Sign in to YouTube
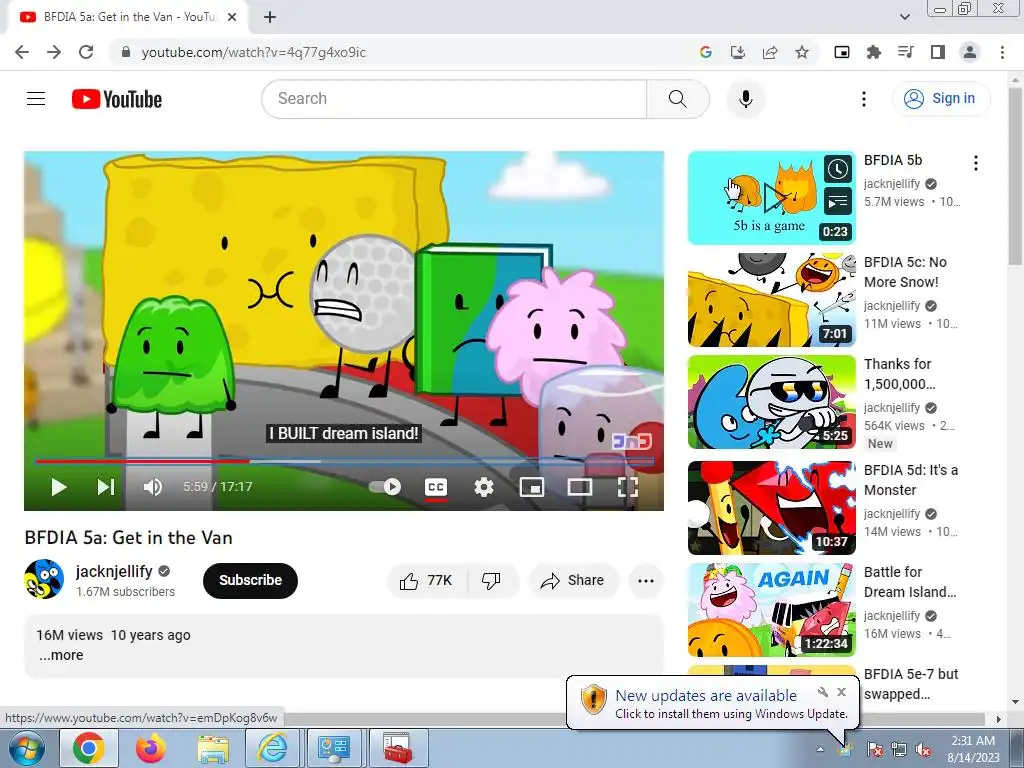Image resolution: width=1024 pixels, height=768 pixels. [x=940, y=99]
